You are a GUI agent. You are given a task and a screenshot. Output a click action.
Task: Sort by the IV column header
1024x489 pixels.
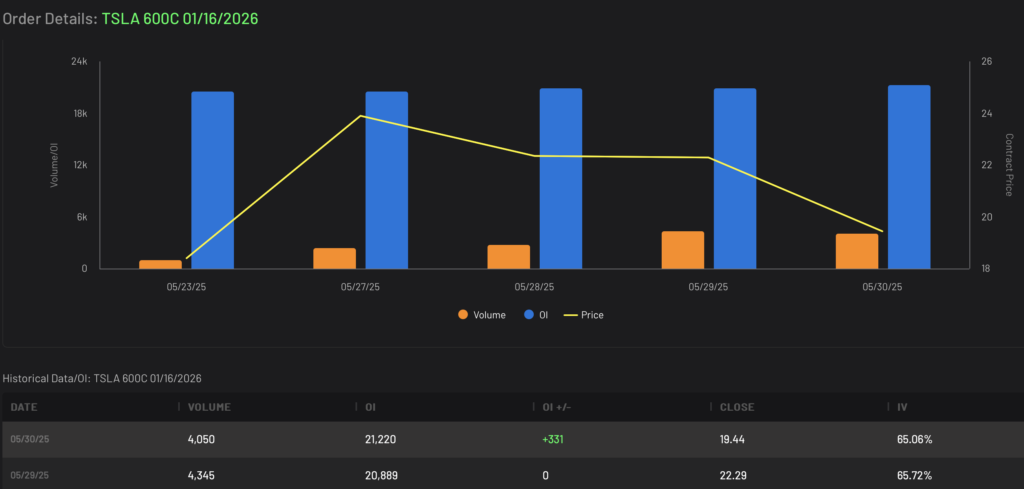click(x=902, y=407)
